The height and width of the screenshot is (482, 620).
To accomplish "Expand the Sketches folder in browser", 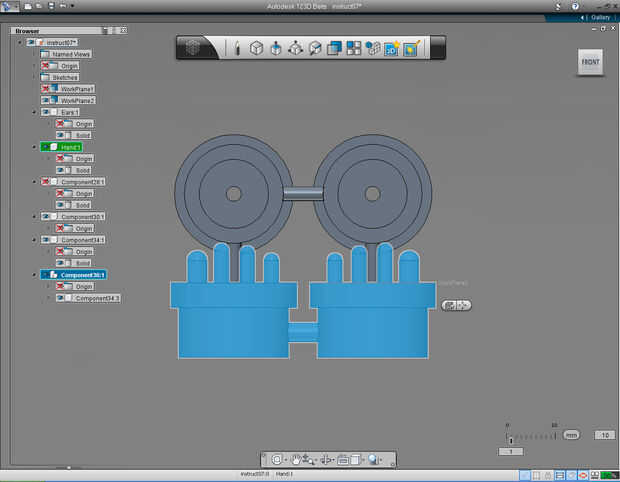I will [34, 77].
